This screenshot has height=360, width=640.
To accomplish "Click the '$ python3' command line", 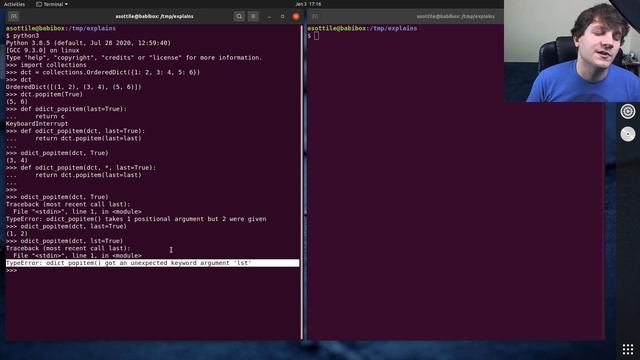I will tap(22, 36).
